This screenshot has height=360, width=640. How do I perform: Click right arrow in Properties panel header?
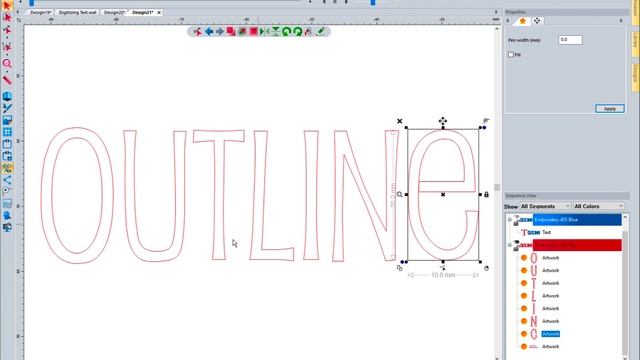point(621,20)
